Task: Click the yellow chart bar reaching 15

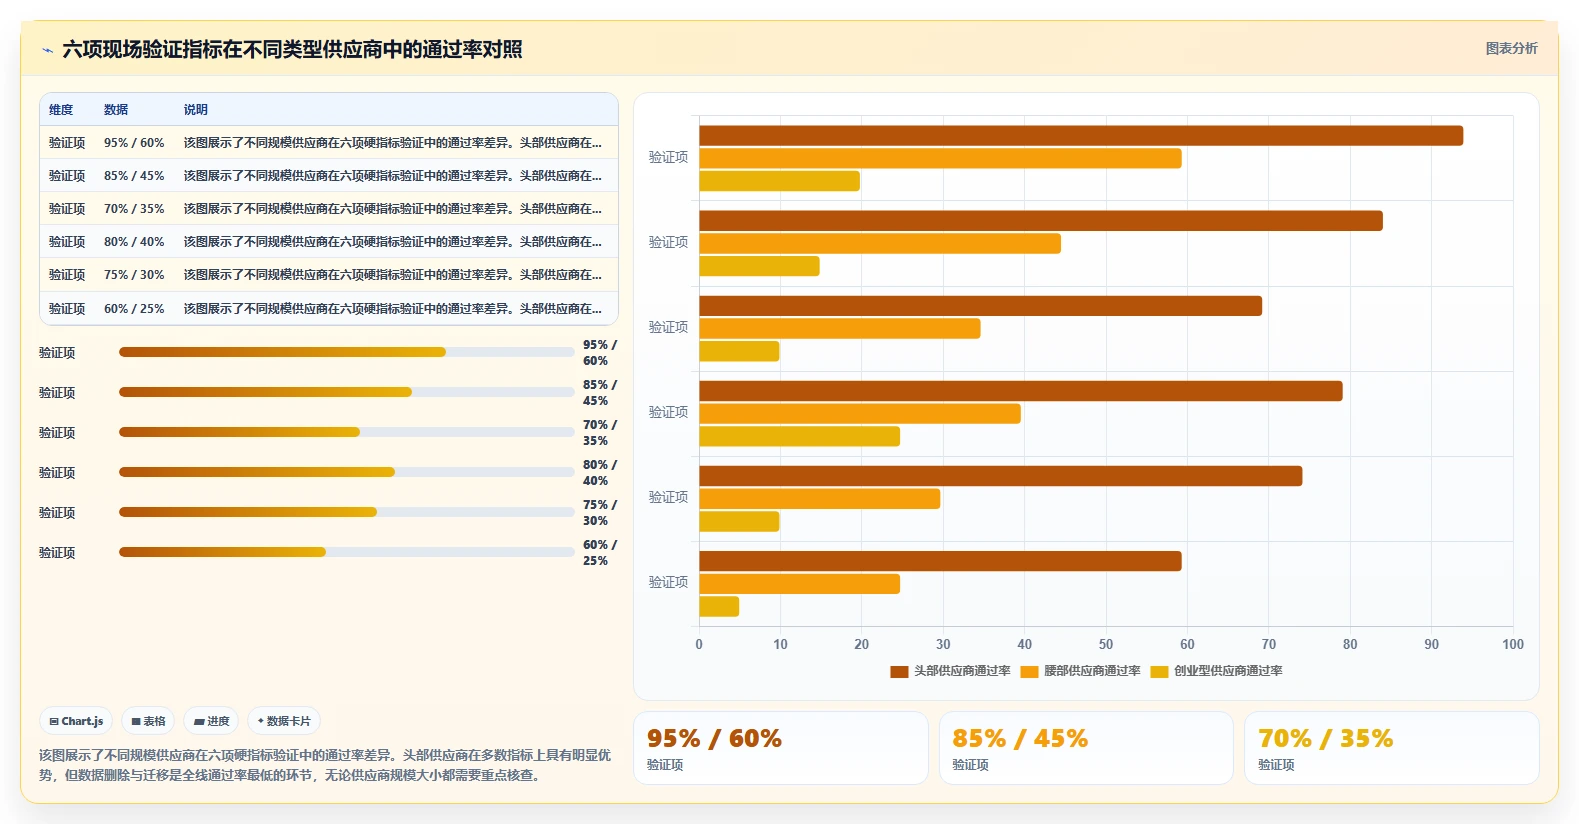Action: [x=759, y=266]
